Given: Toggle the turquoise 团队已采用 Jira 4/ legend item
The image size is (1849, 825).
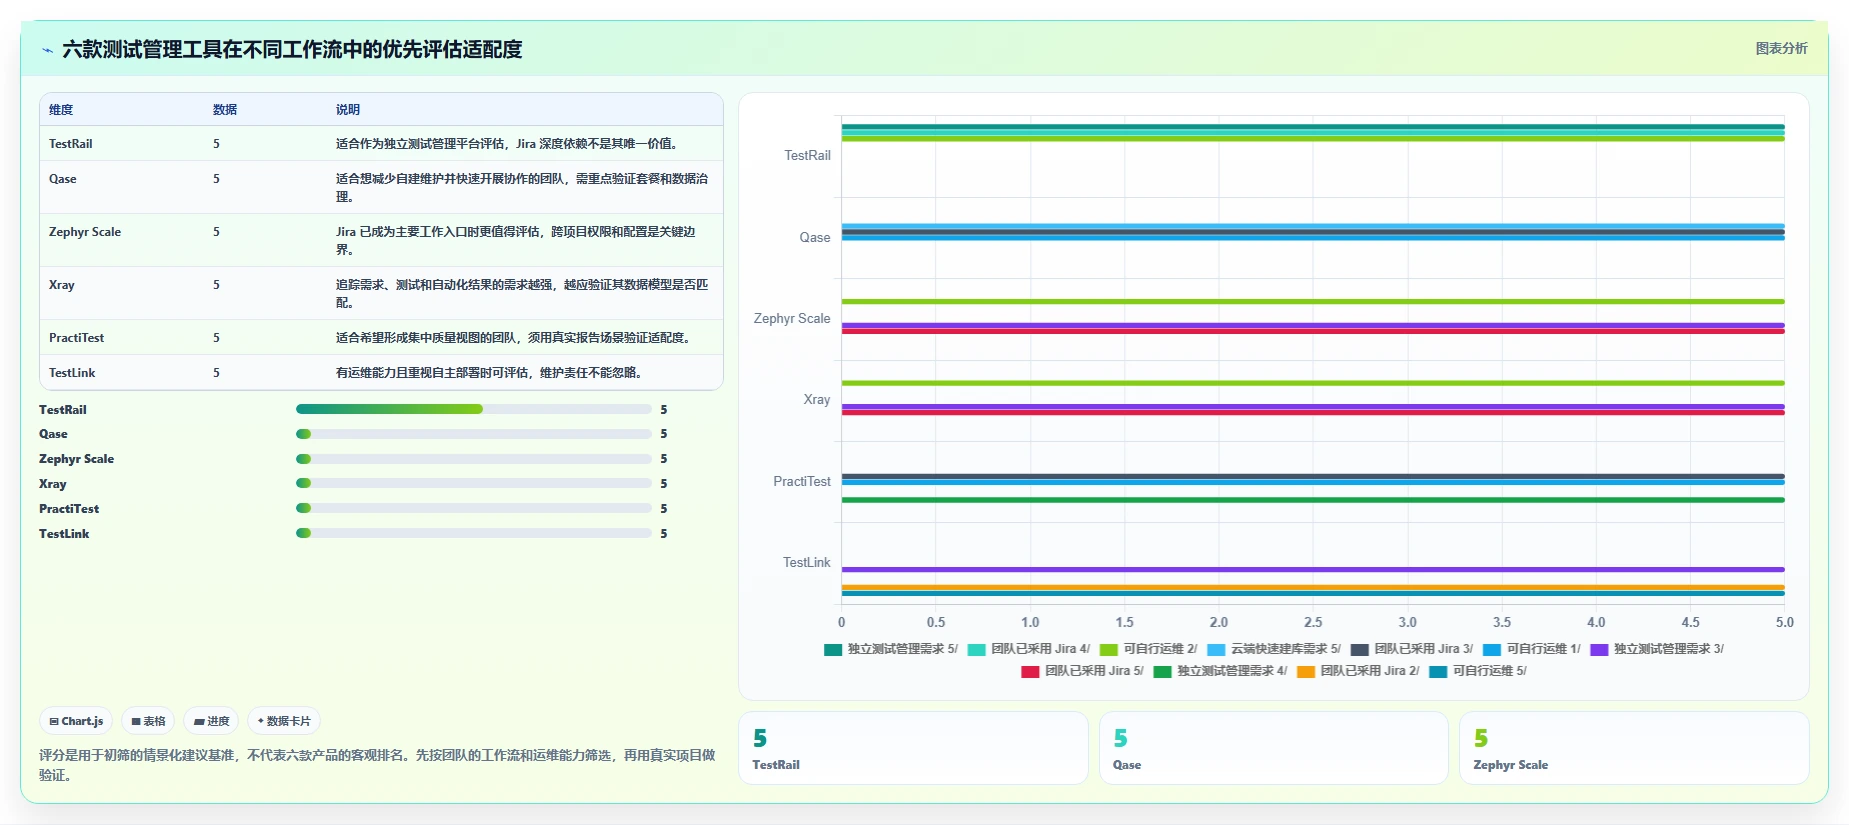Looking at the screenshot, I should [x=1028, y=649].
